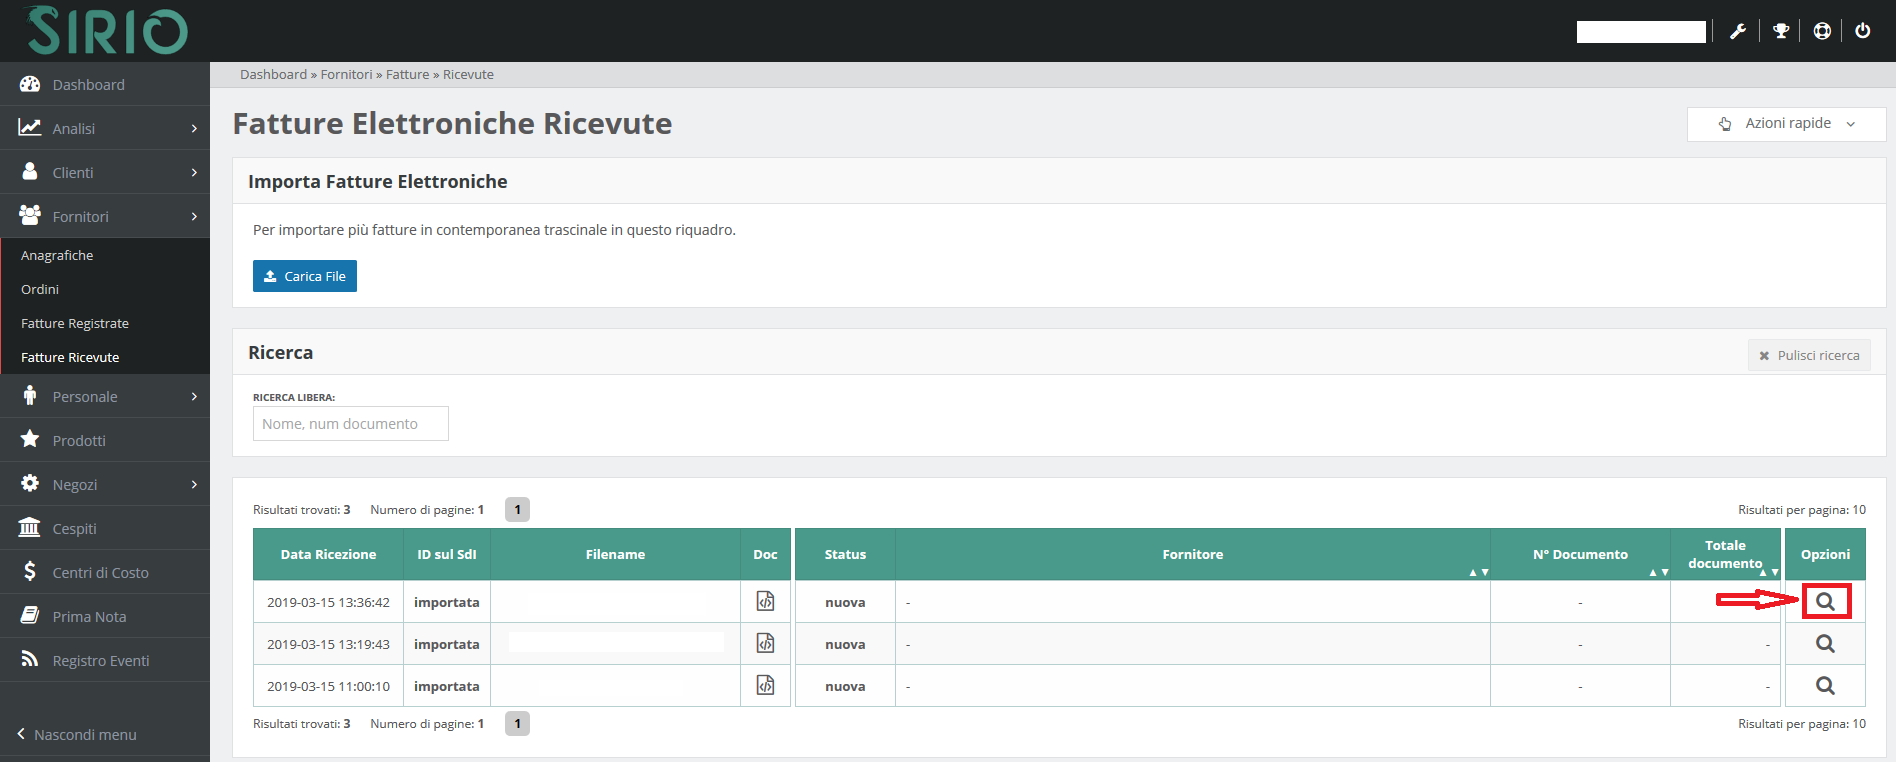Screen dimensions: 1896x762
Task: Open the lifebuoy support icon
Action: pyautogui.click(x=1822, y=31)
